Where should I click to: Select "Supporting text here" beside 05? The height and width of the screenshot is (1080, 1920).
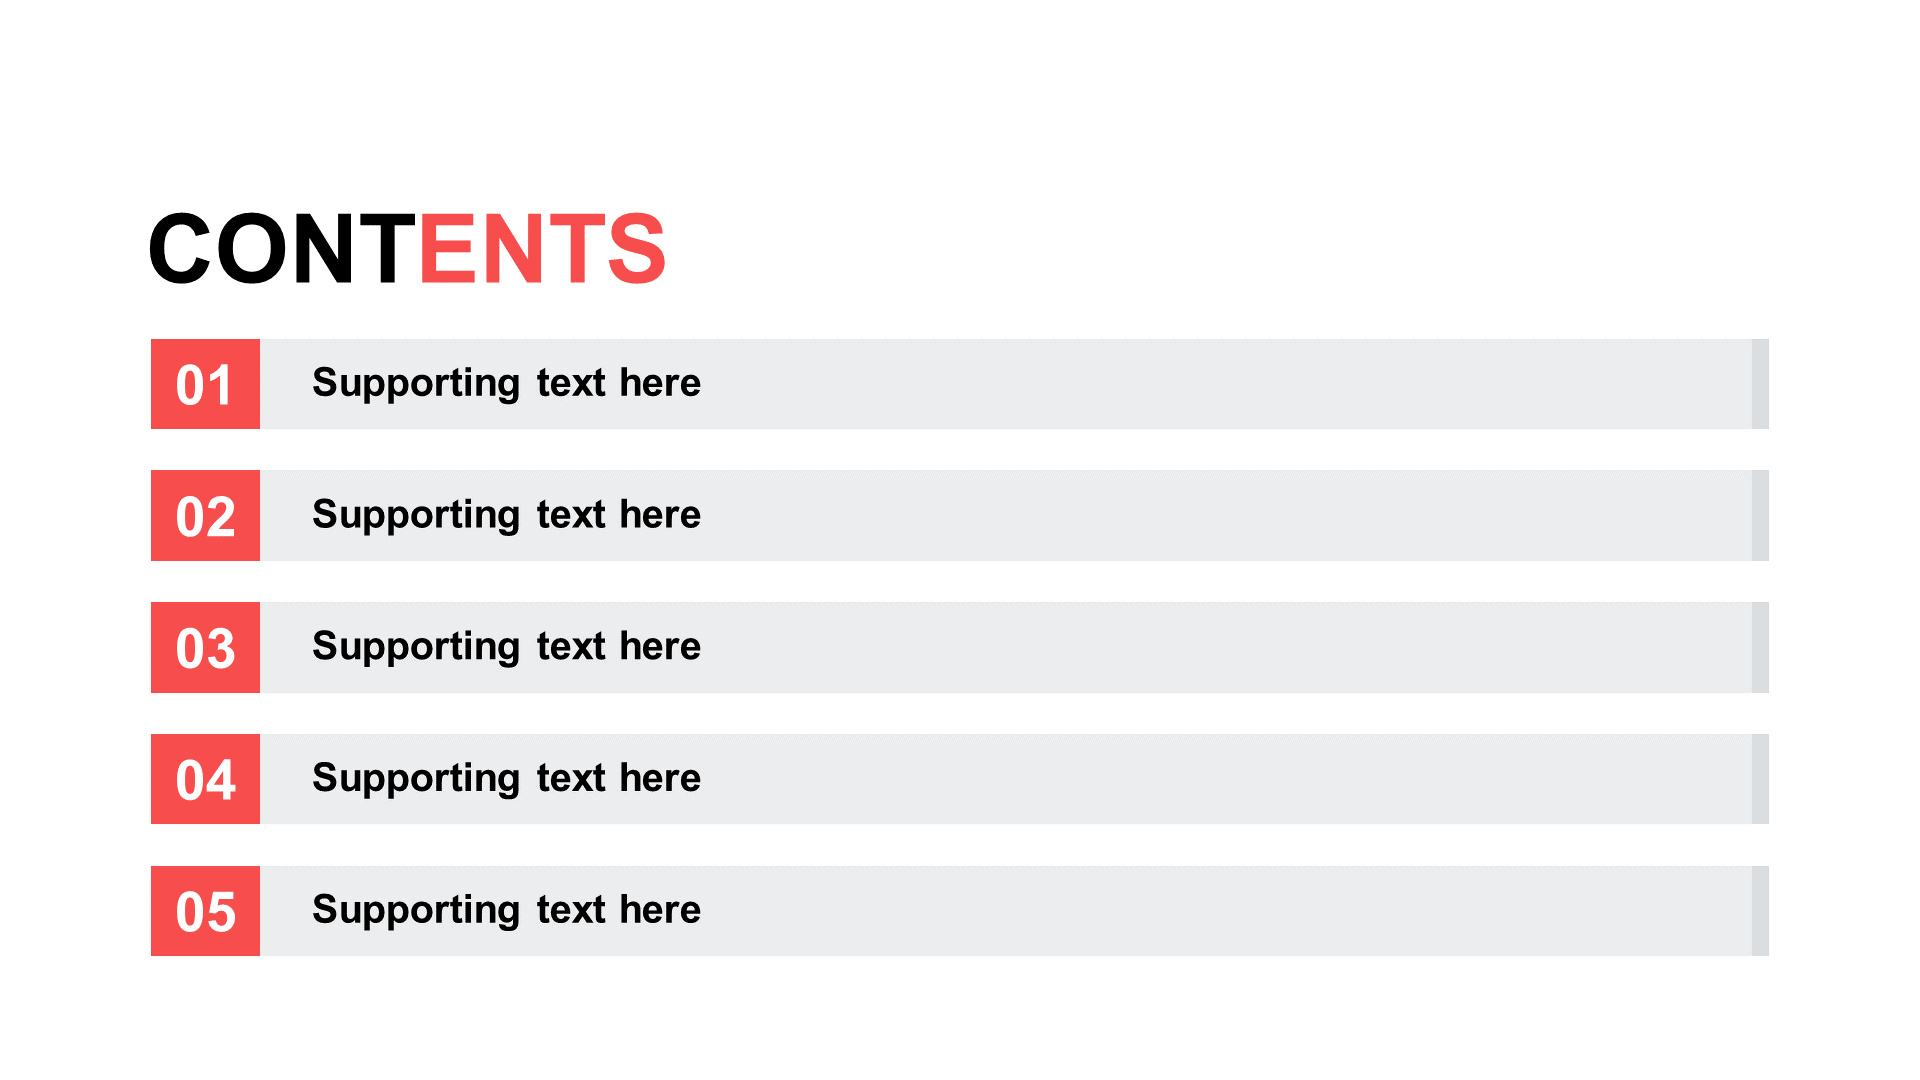pyautogui.click(x=506, y=911)
